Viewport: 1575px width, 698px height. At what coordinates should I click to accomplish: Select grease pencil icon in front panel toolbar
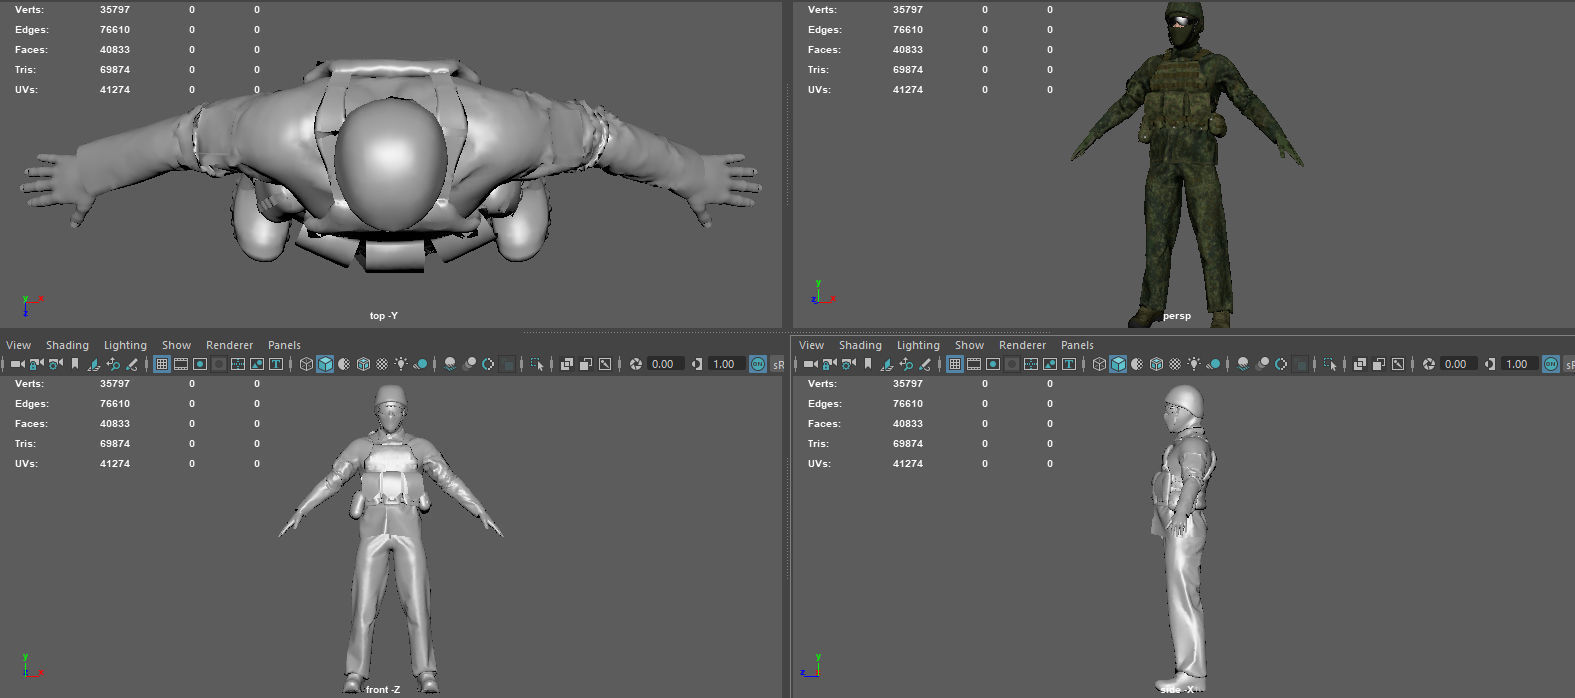coord(131,364)
